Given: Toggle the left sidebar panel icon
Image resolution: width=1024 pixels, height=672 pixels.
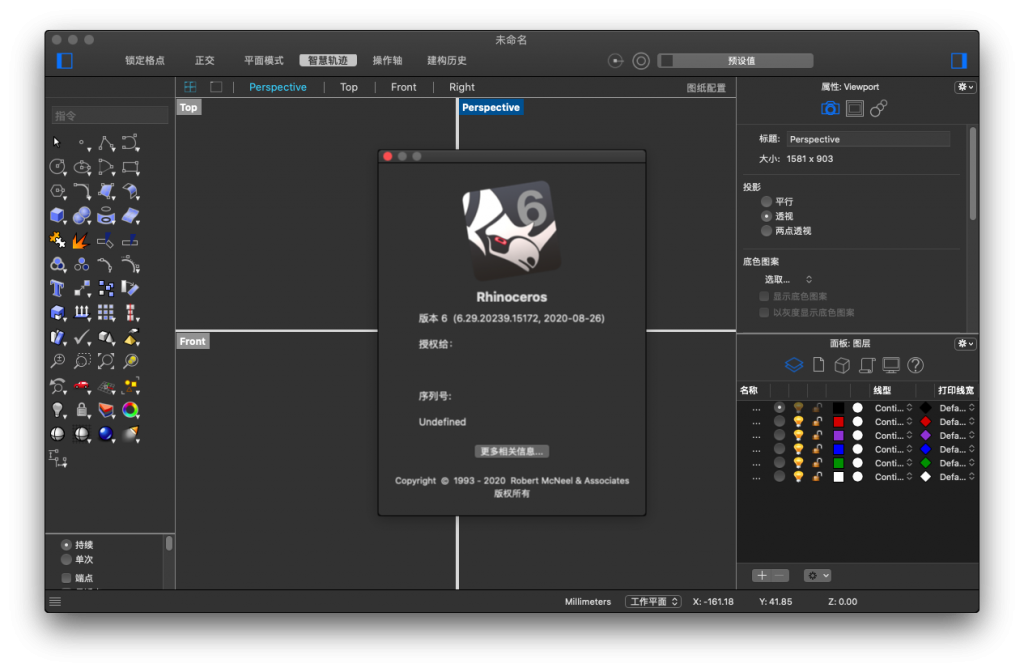Looking at the screenshot, I should click(x=65, y=61).
